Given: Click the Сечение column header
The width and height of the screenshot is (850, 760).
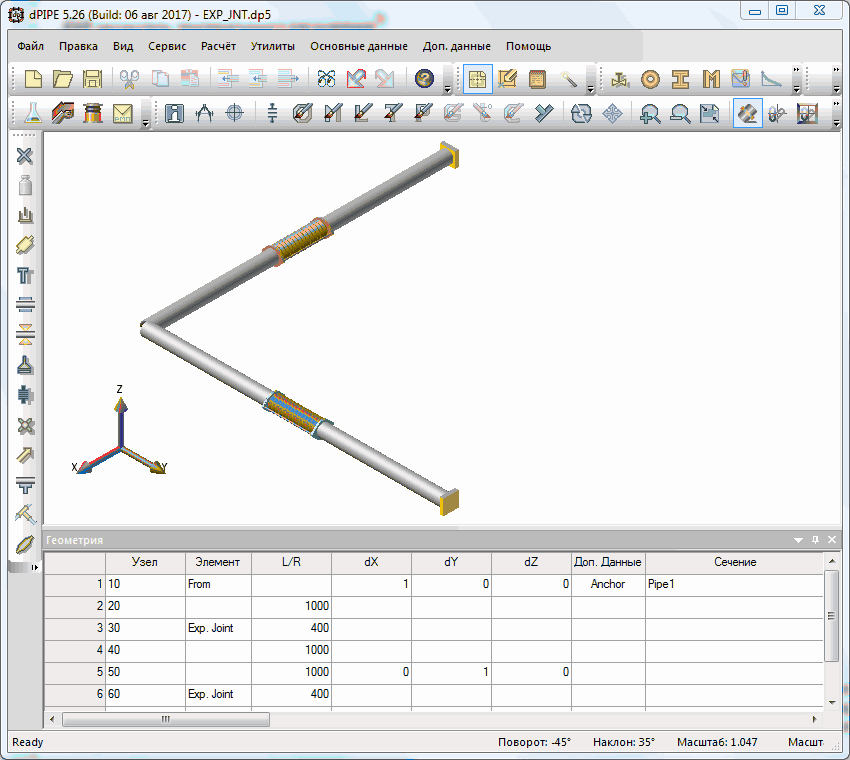Looking at the screenshot, I should [x=734, y=562].
